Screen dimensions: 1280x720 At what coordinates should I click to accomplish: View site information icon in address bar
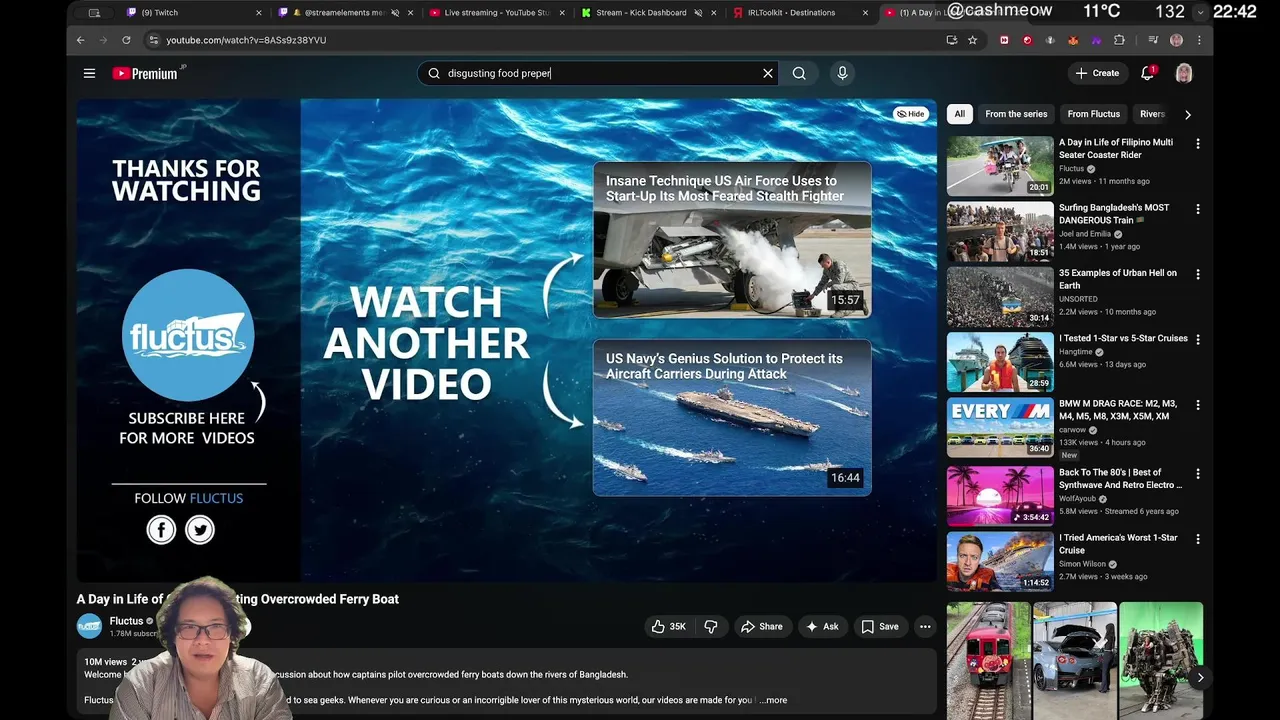point(153,40)
